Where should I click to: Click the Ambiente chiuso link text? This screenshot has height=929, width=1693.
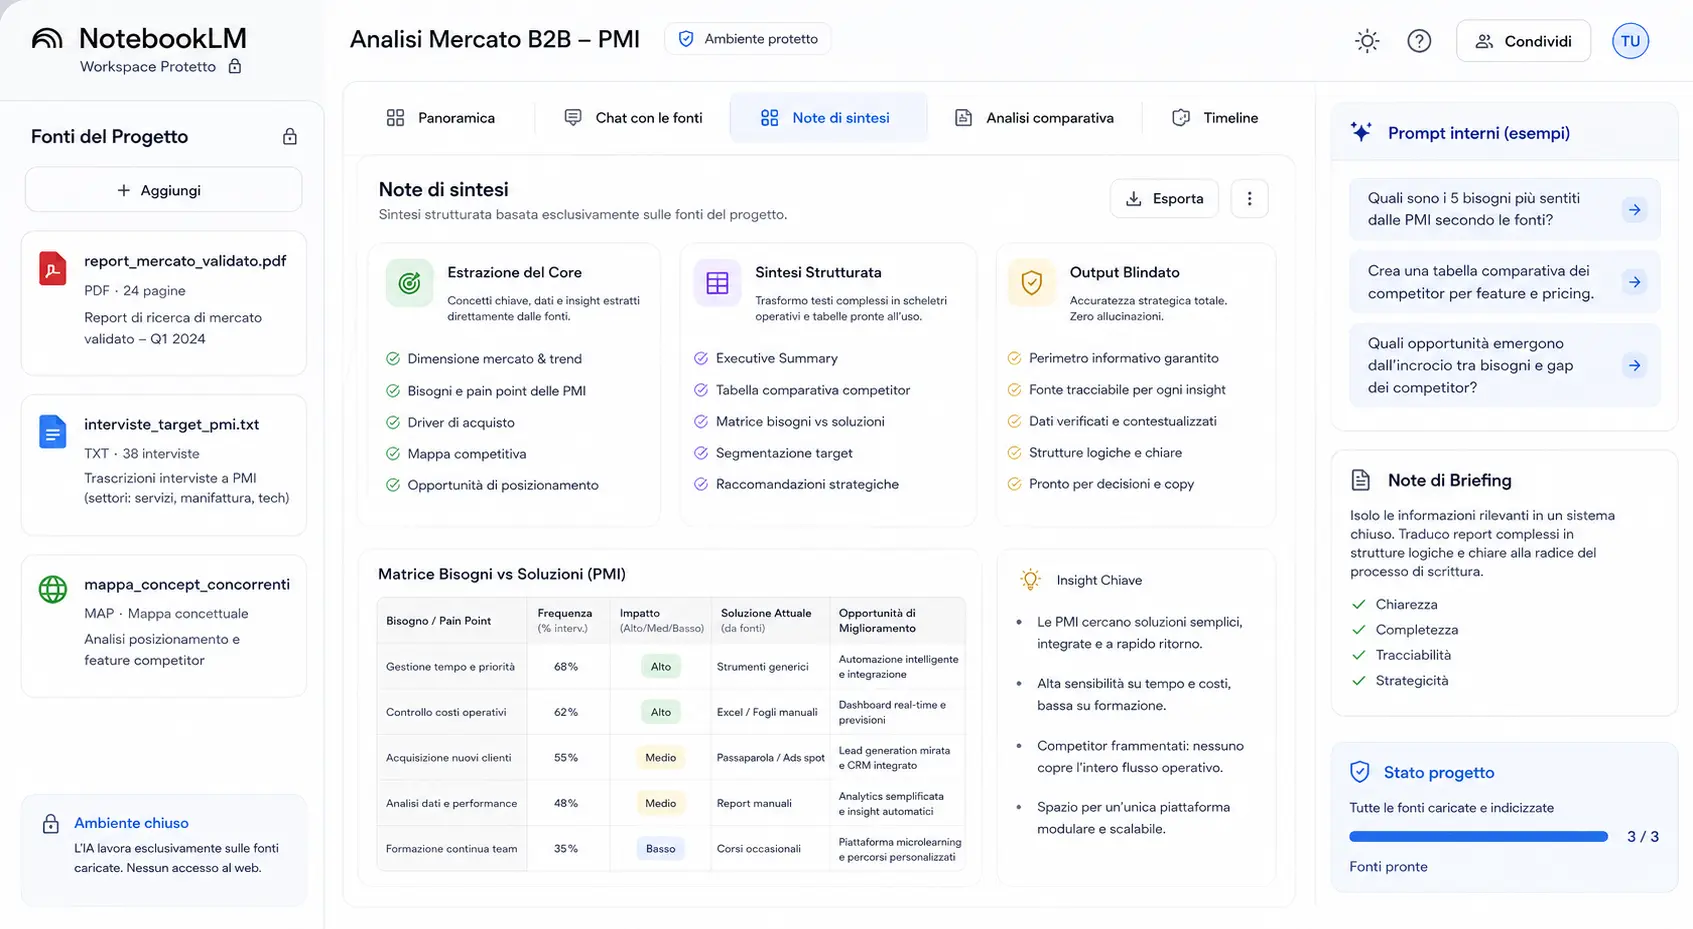pos(131,823)
